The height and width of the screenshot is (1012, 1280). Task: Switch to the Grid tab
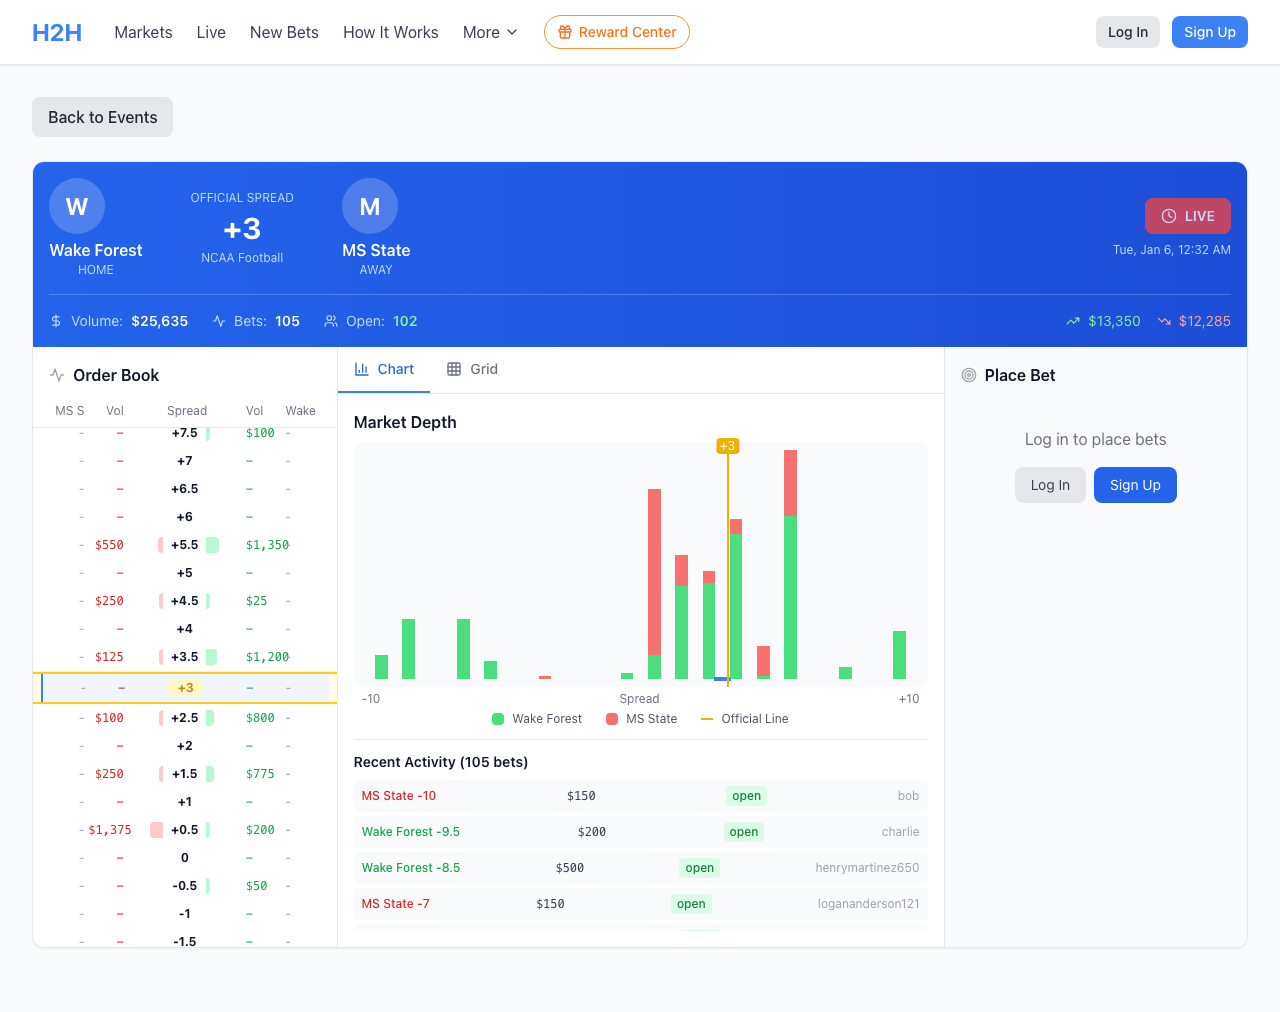pyautogui.click(x=472, y=369)
